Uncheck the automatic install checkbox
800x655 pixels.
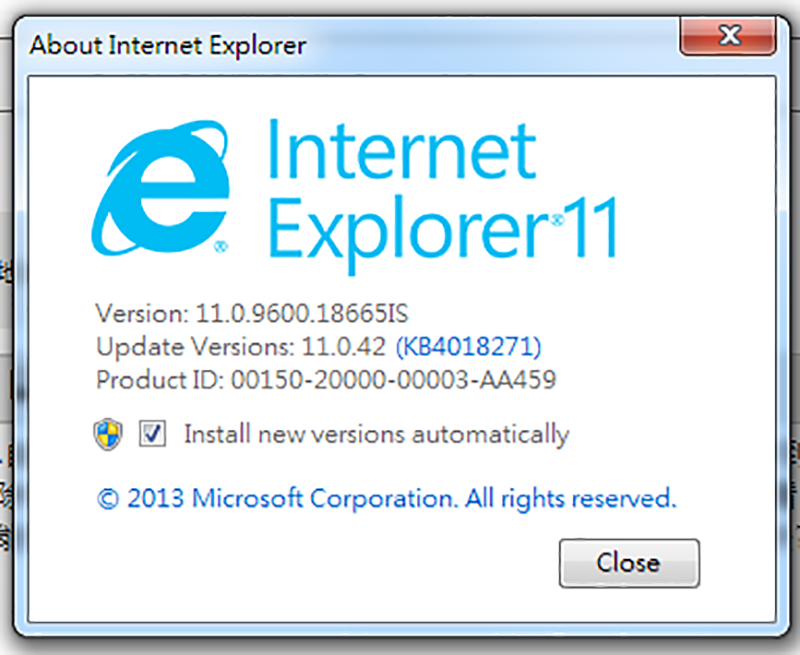(x=152, y=434)
